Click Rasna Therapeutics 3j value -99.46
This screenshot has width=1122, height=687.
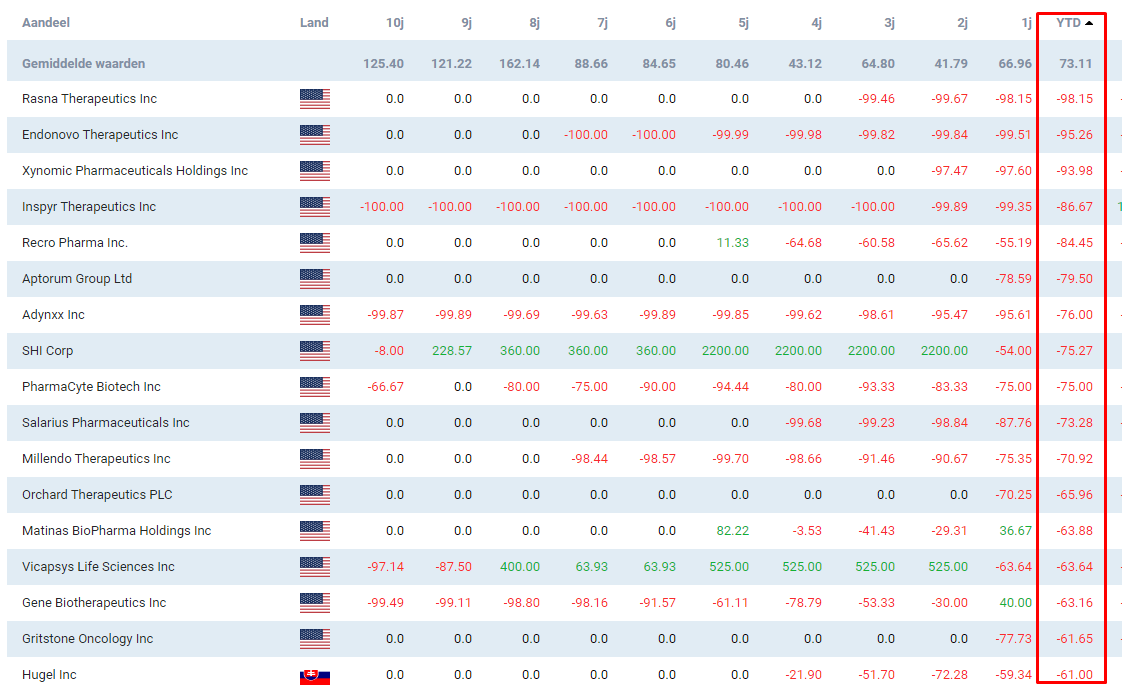point(877,99)
